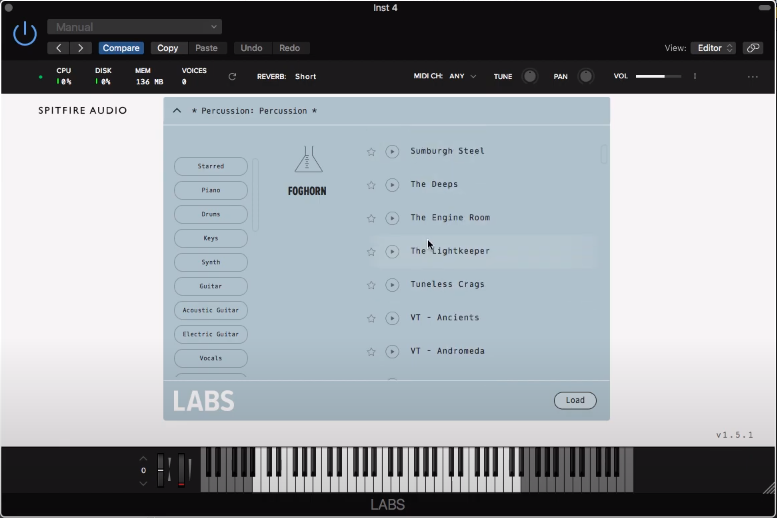This screenshot has height=518, width=777.
Task: Click the large LABS logo
Action: [203, 402]
